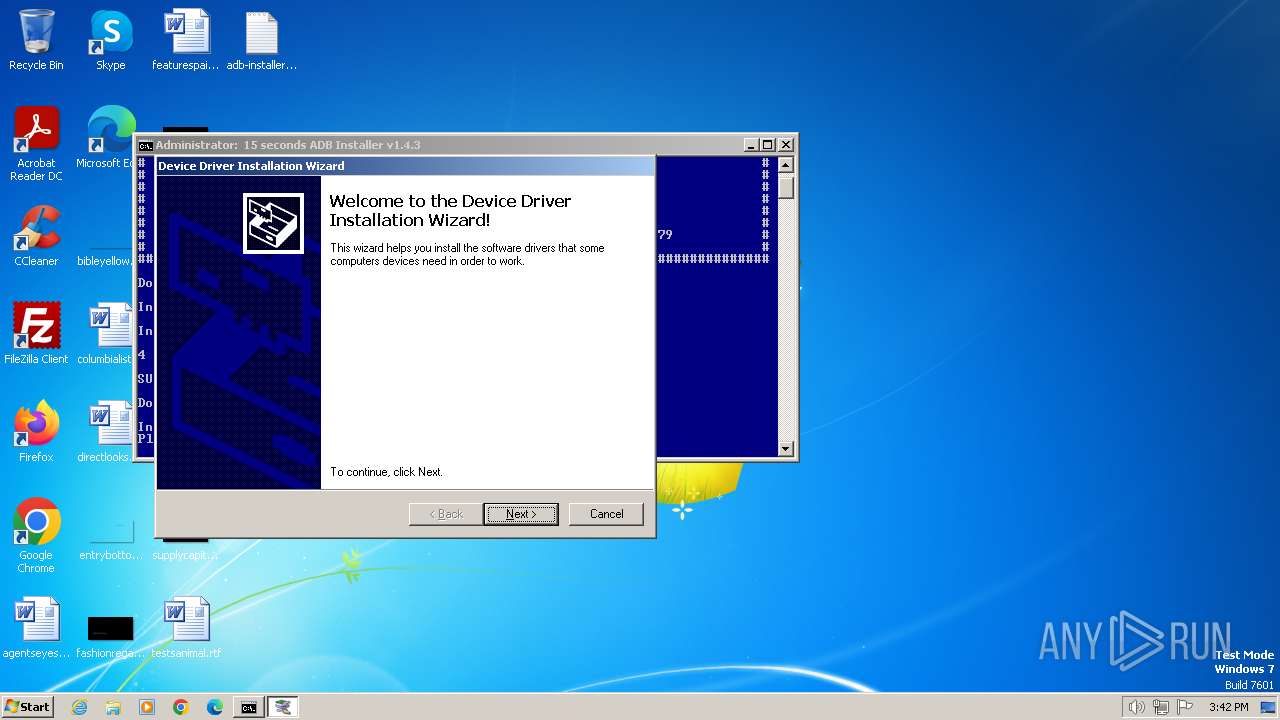Select the FileZilla Client shortcut
Screen dimensions: 1280x720
click(x=36, y=334)
